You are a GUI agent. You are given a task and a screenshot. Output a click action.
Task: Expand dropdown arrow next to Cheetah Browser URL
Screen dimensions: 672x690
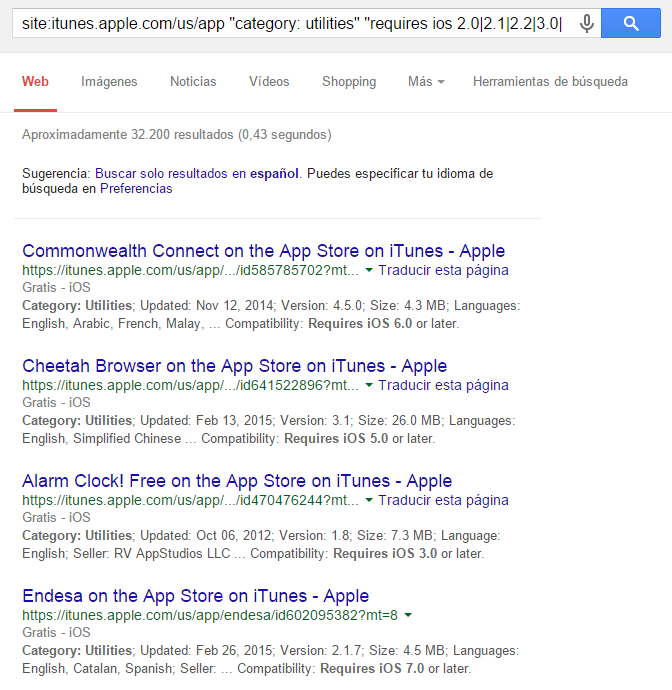pos(369,385)
